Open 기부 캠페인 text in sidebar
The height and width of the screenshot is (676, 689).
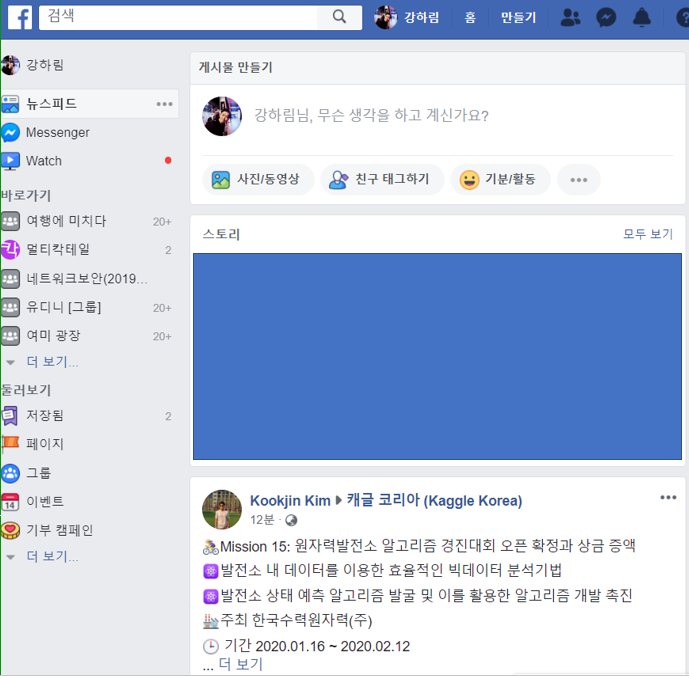59,530
